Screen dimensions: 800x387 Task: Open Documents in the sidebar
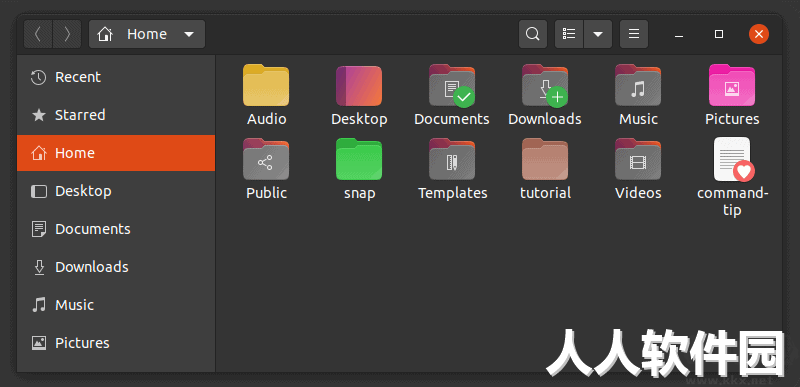click(x=116, y=229)
